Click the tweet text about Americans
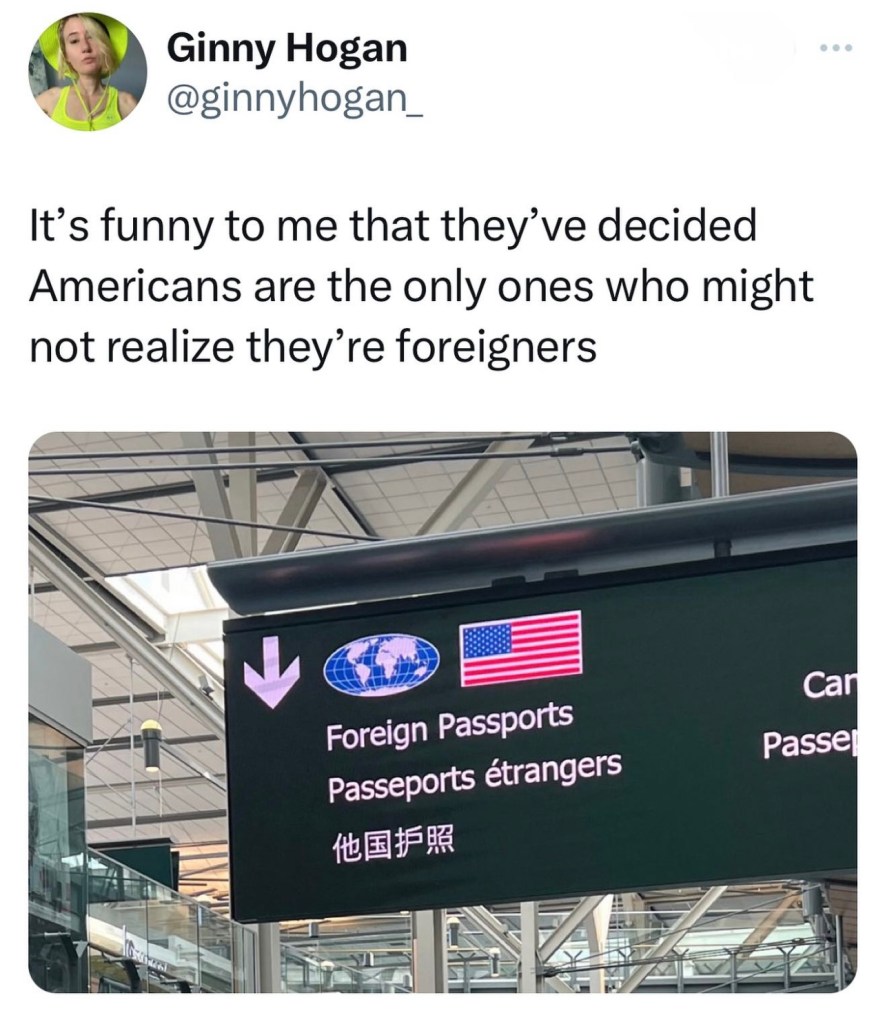This screenshot has width=885, height=1024. pyautogui.click(x=421, y=285)
